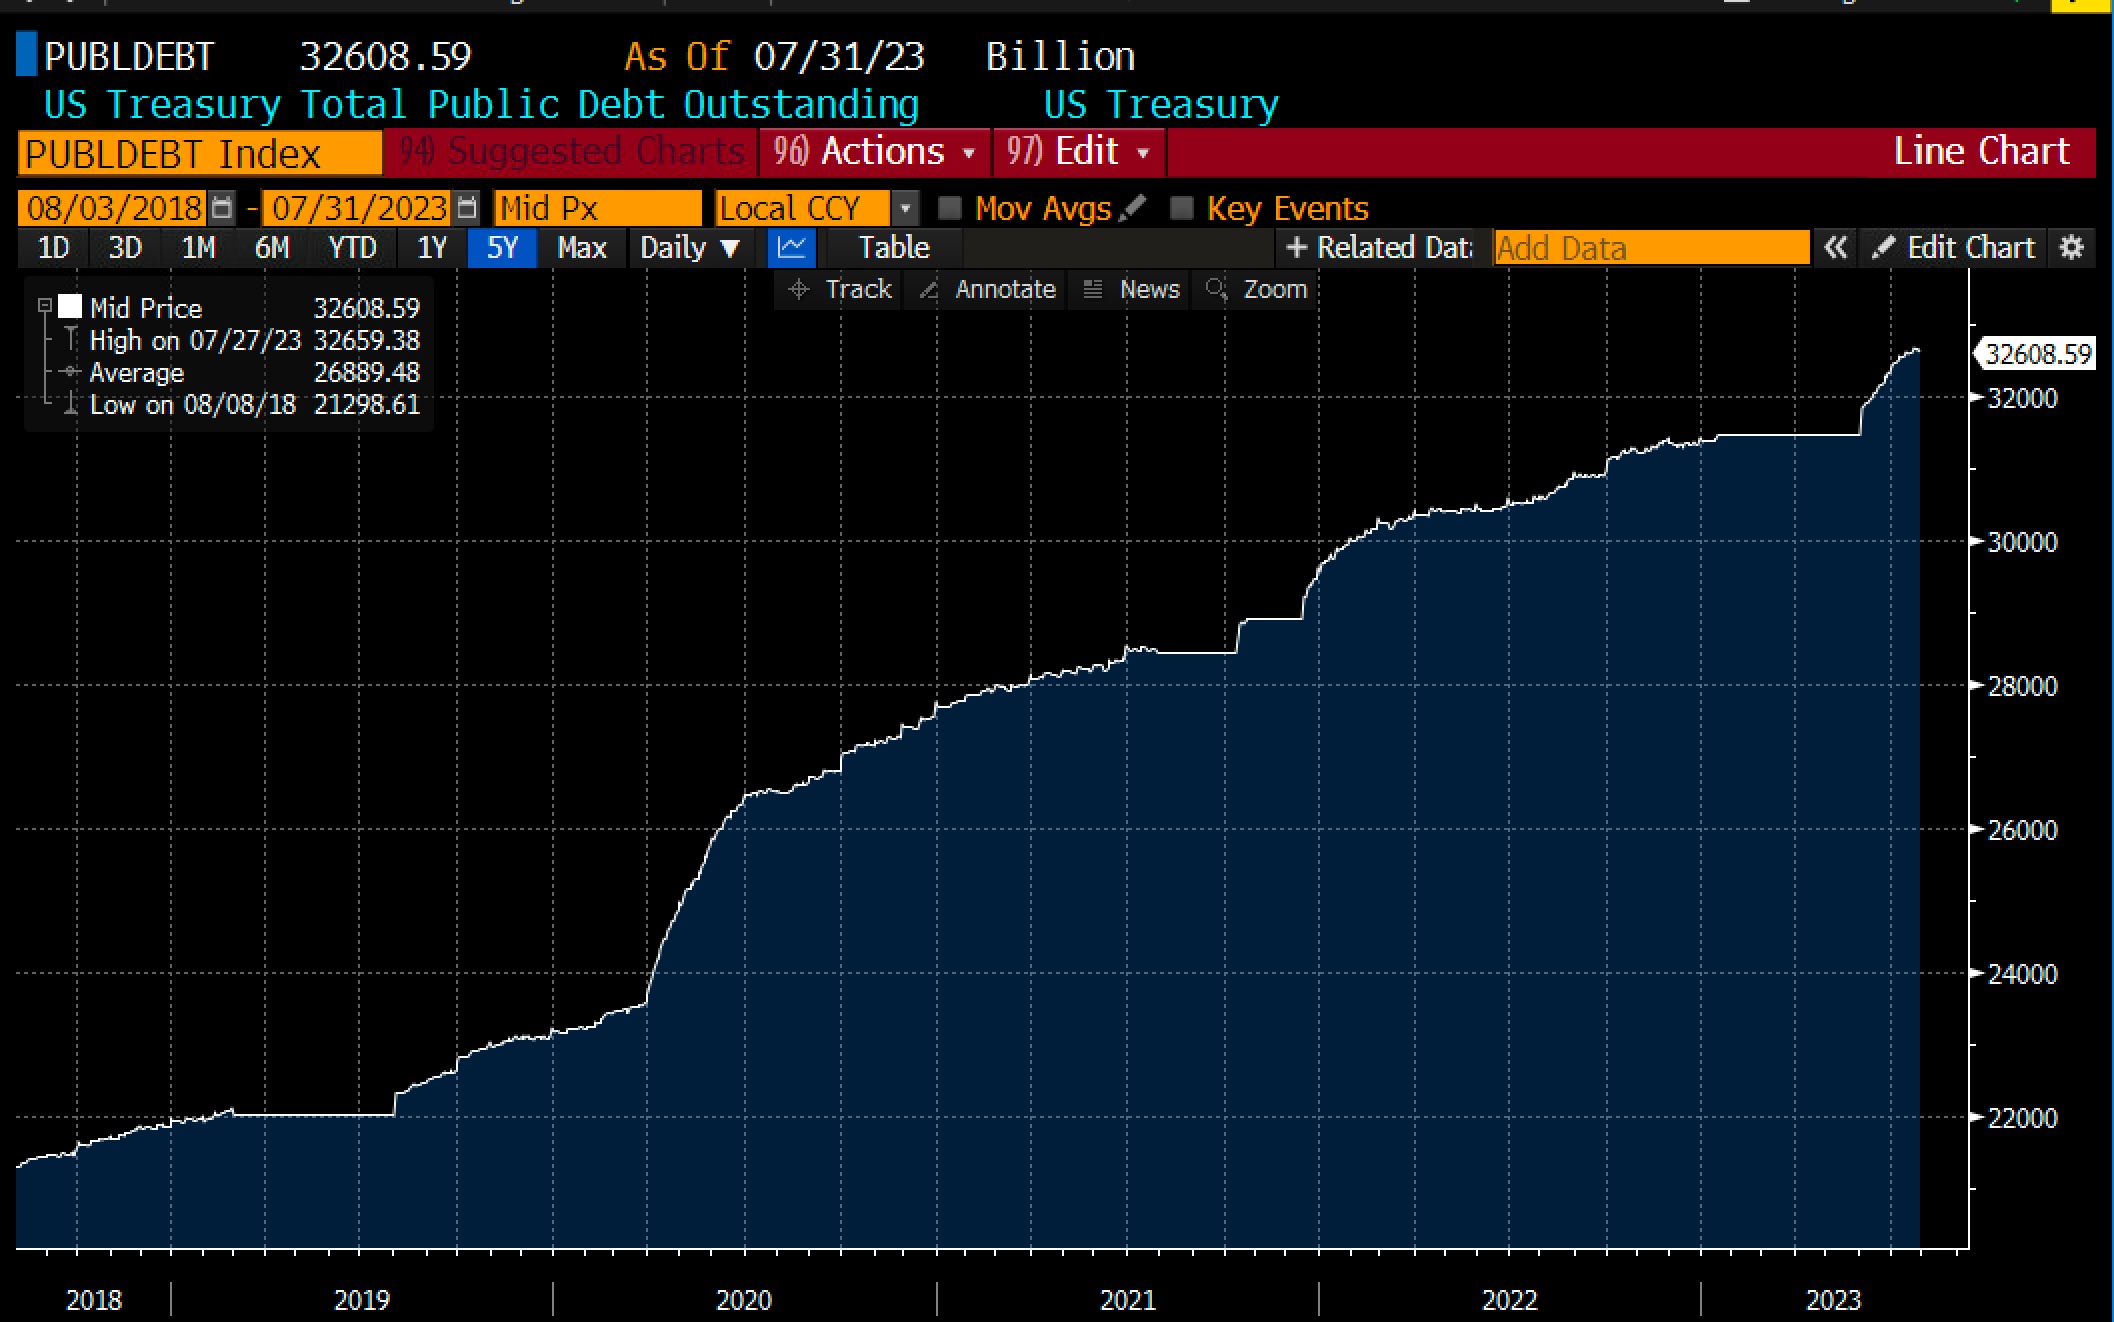Click the Add Data input field
Image resolution: width=2114 pixels, height=1322 pixels.
(x=1651, y=247)
